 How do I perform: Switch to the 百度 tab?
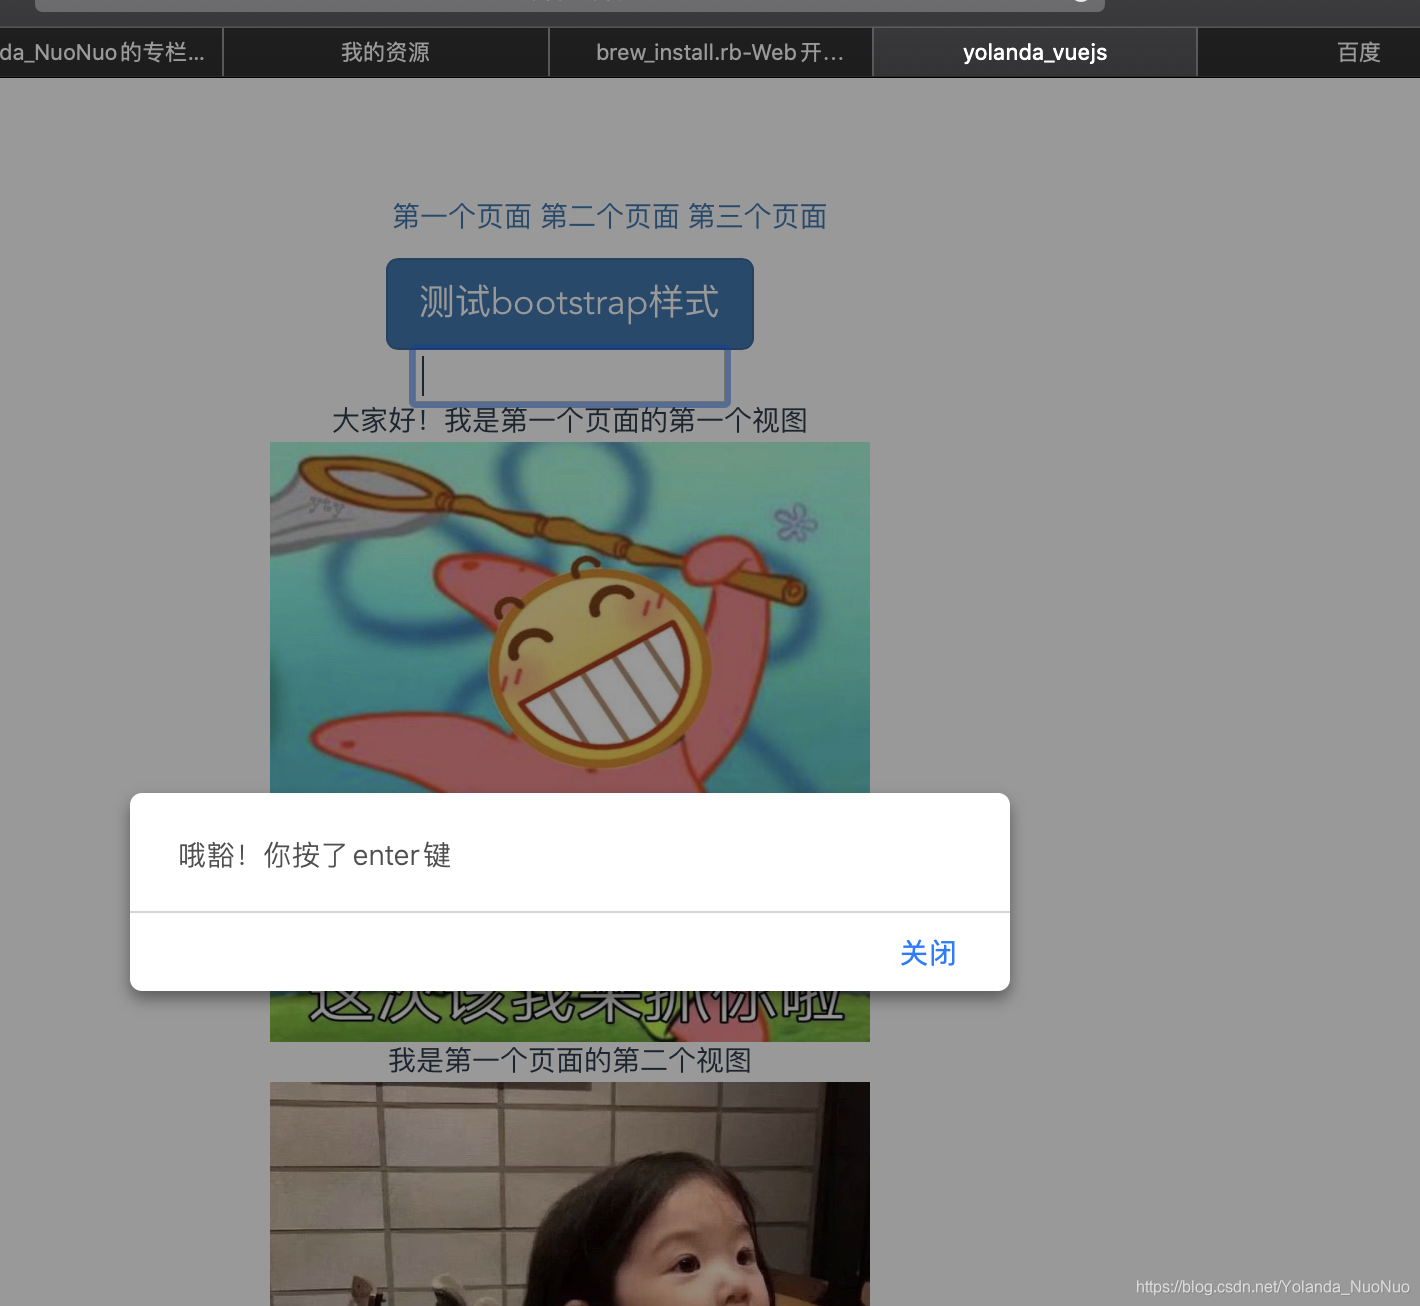click(1358, 52)
